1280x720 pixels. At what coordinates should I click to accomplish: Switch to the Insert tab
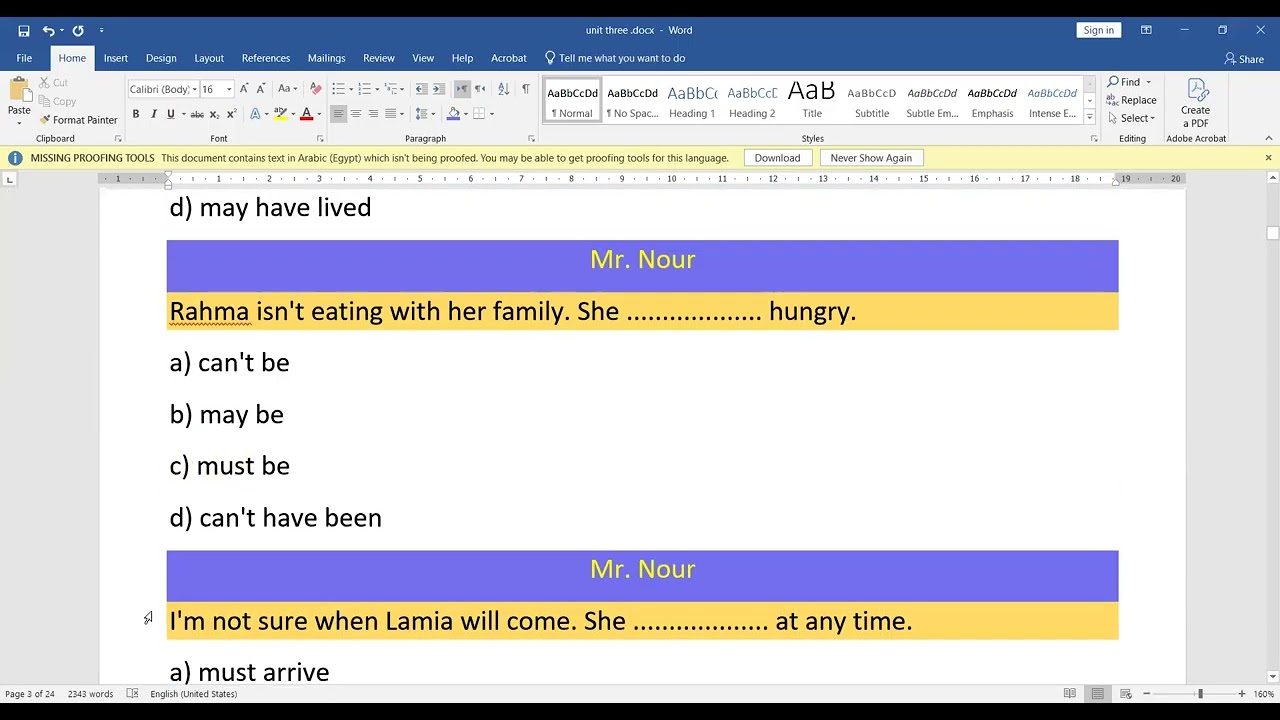(x=116, y=58)
